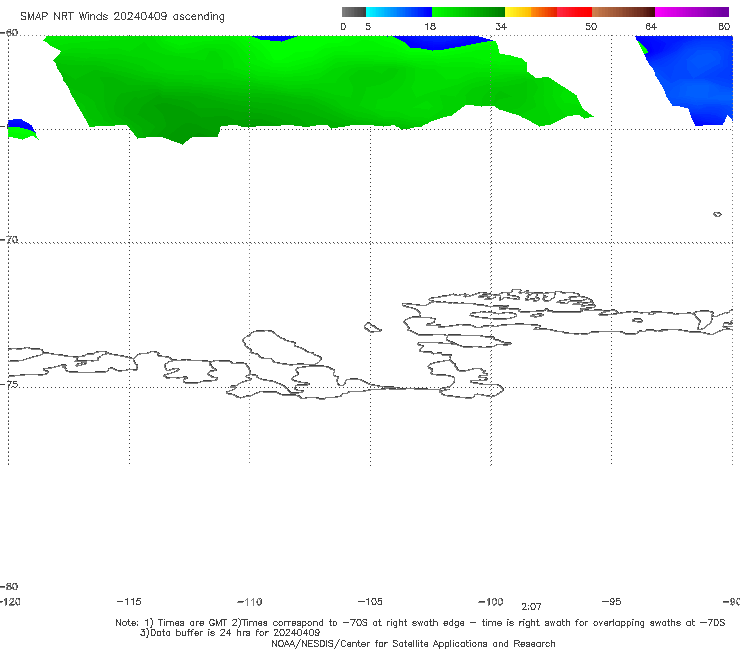The height and width of the screenshot is (650, 740).
Task: Click the tiny island outline near -105 longitude
Action: [372, 327]
